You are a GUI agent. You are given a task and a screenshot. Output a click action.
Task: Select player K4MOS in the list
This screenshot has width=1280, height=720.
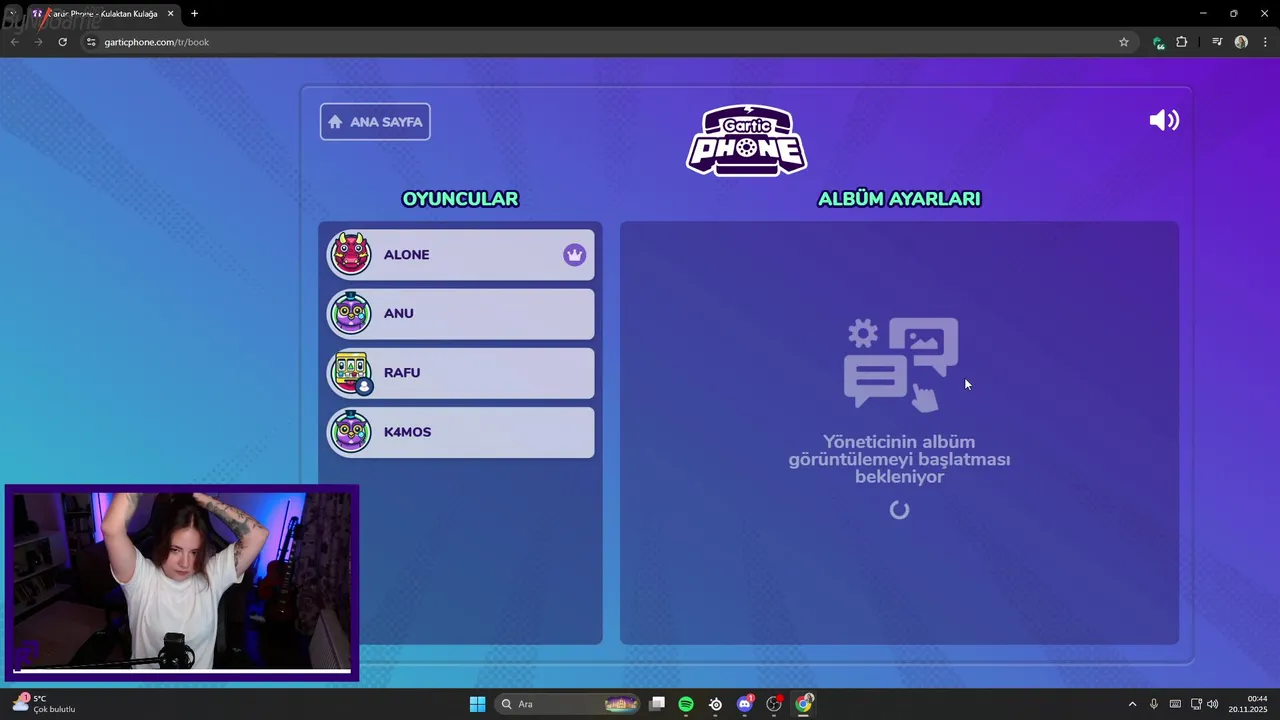click(x=461, y=432)
